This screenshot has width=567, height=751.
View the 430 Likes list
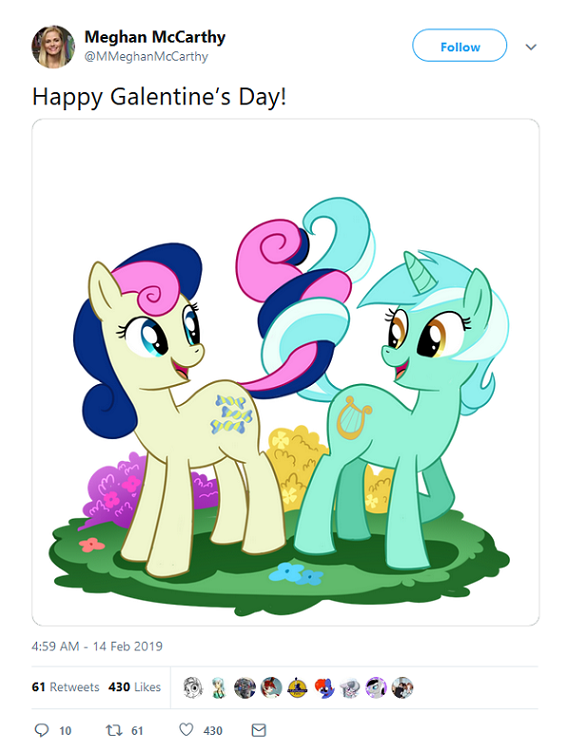(x=135, y=687)
